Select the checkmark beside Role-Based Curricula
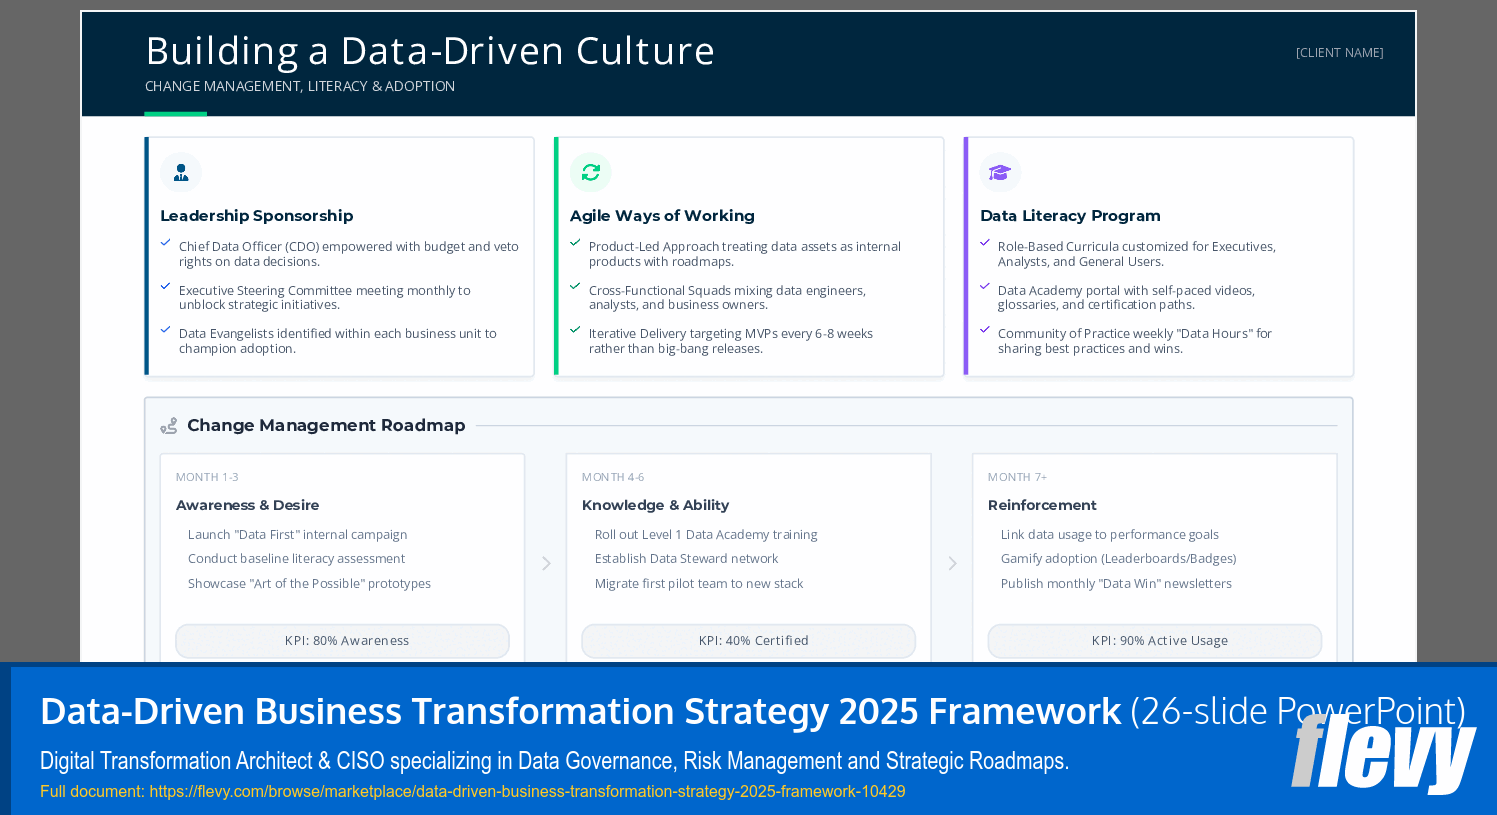The width and height of the screenshot is (1497, 815). point(984,243)
